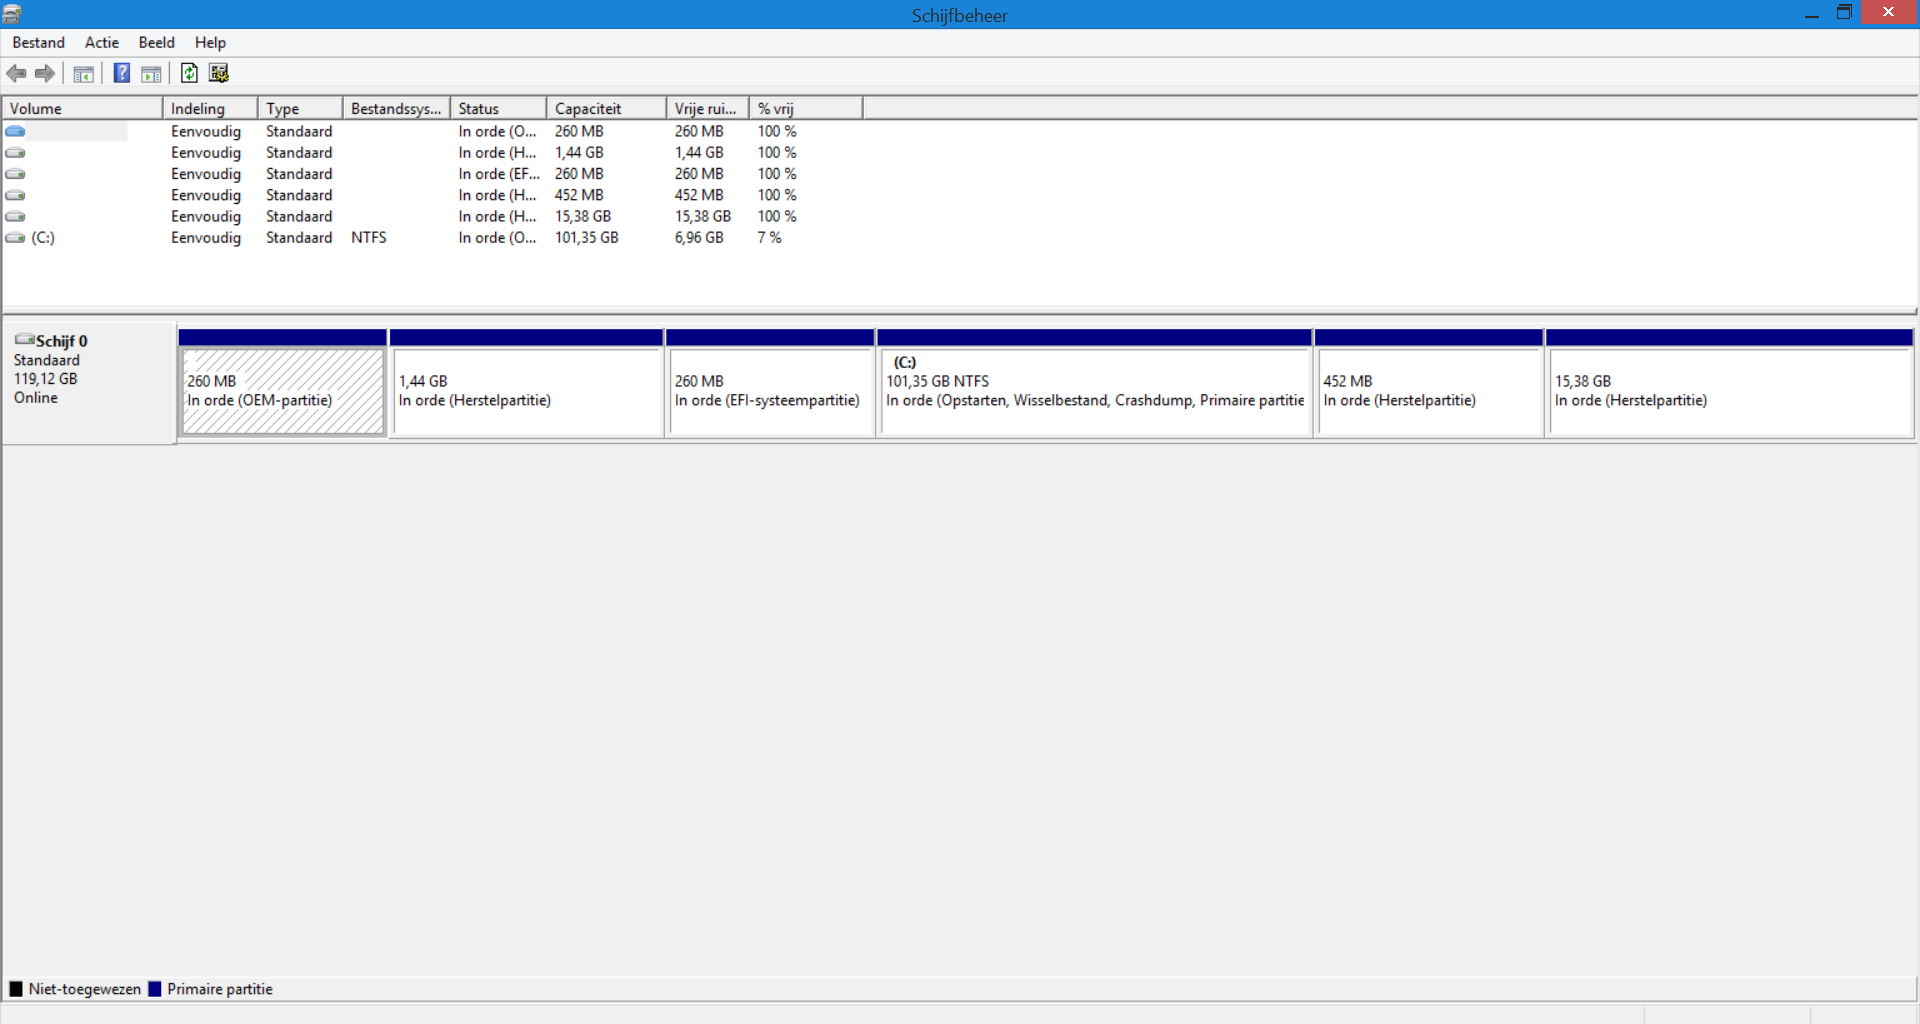Screen dimensions: 1920x1024
Task: Open help via the question mark icon
Action: click(x=122, y=73)
